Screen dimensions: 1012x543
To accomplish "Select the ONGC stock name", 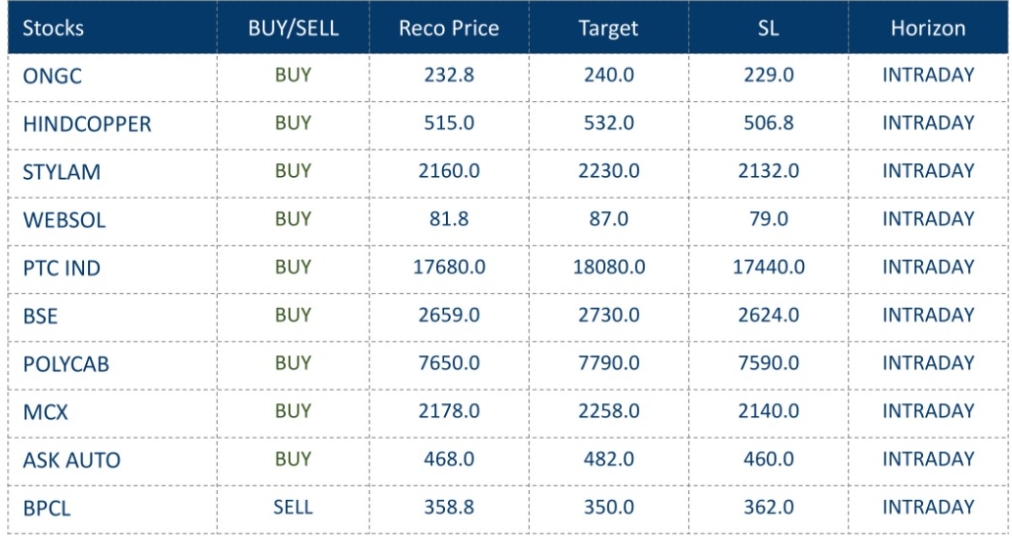I will [52, 76].
